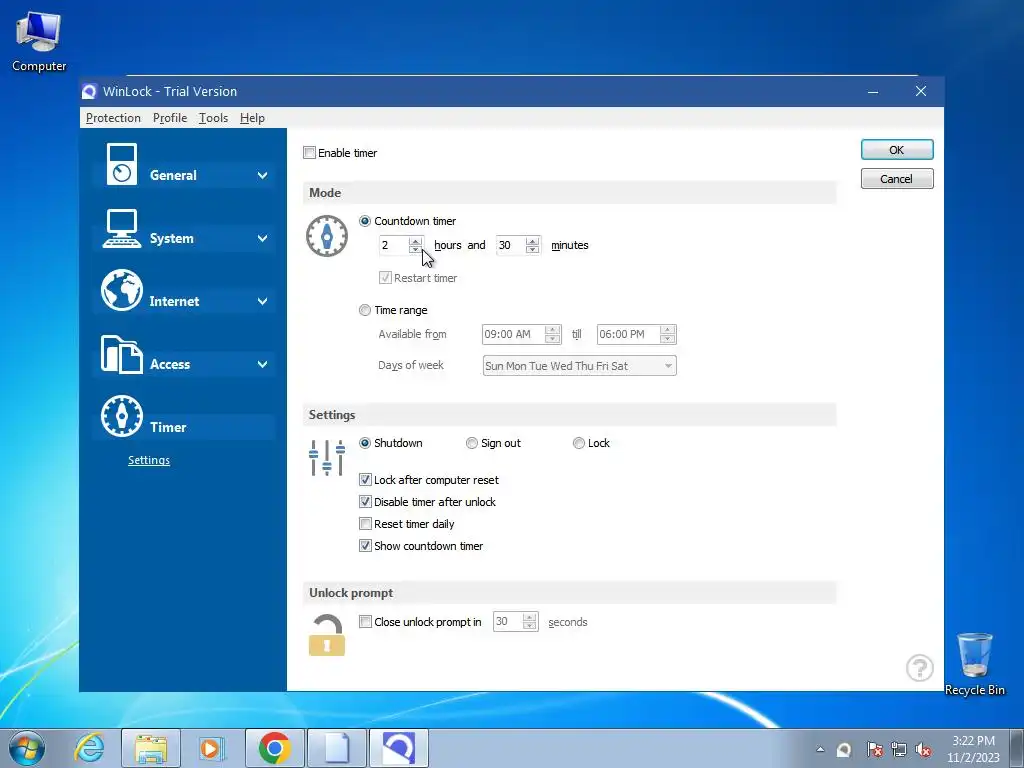Launch Internet Explorer from taskbar
This screenshot has height=768, width=1024.
(89, 748)
